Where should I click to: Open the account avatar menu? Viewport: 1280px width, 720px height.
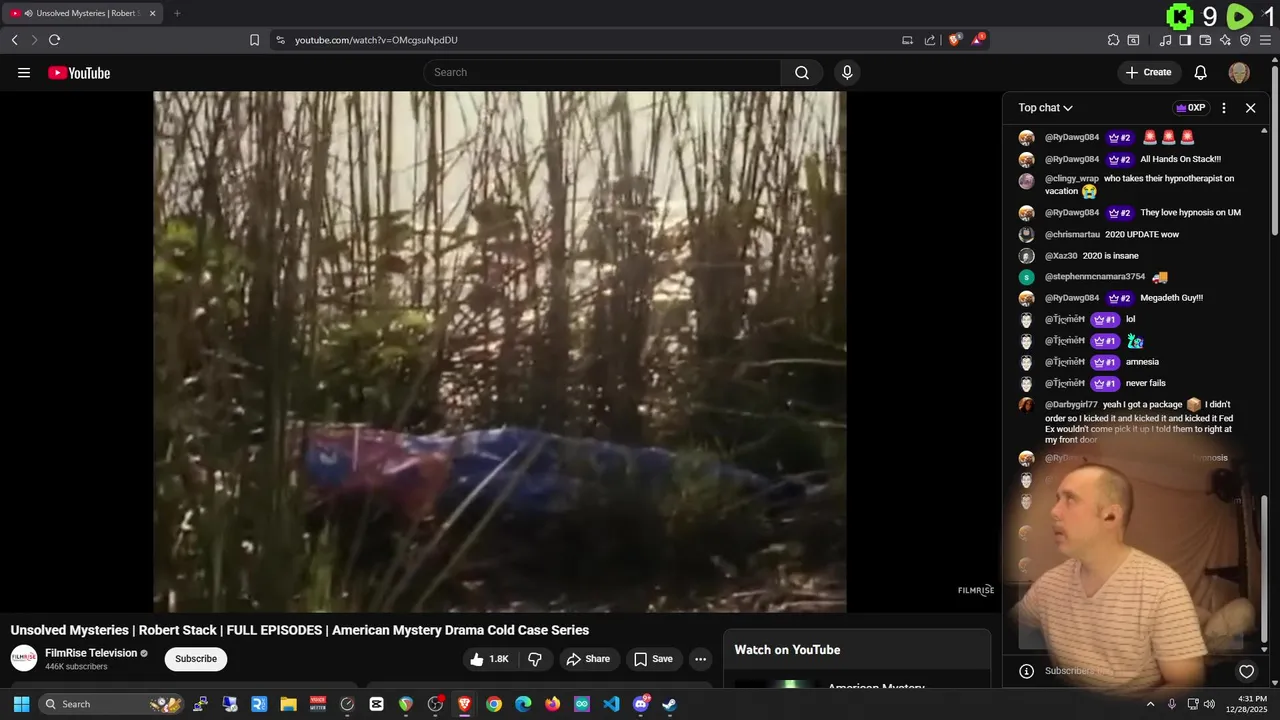point(1239,72)
